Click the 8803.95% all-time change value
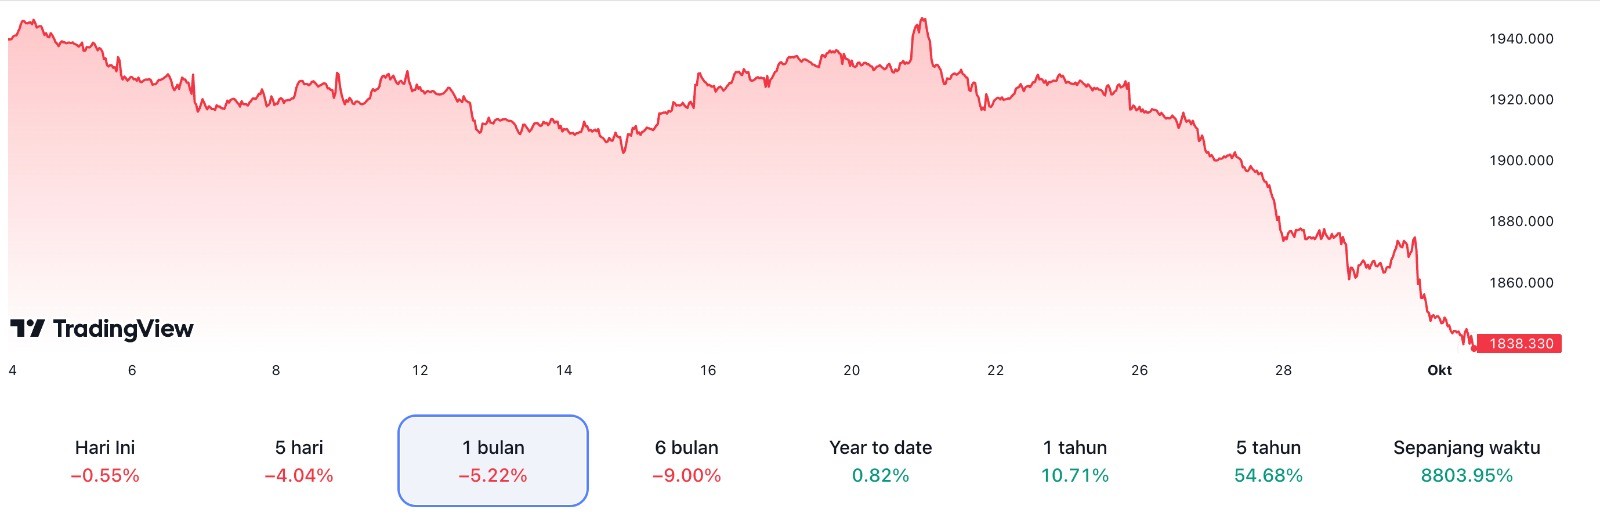 1466,476
